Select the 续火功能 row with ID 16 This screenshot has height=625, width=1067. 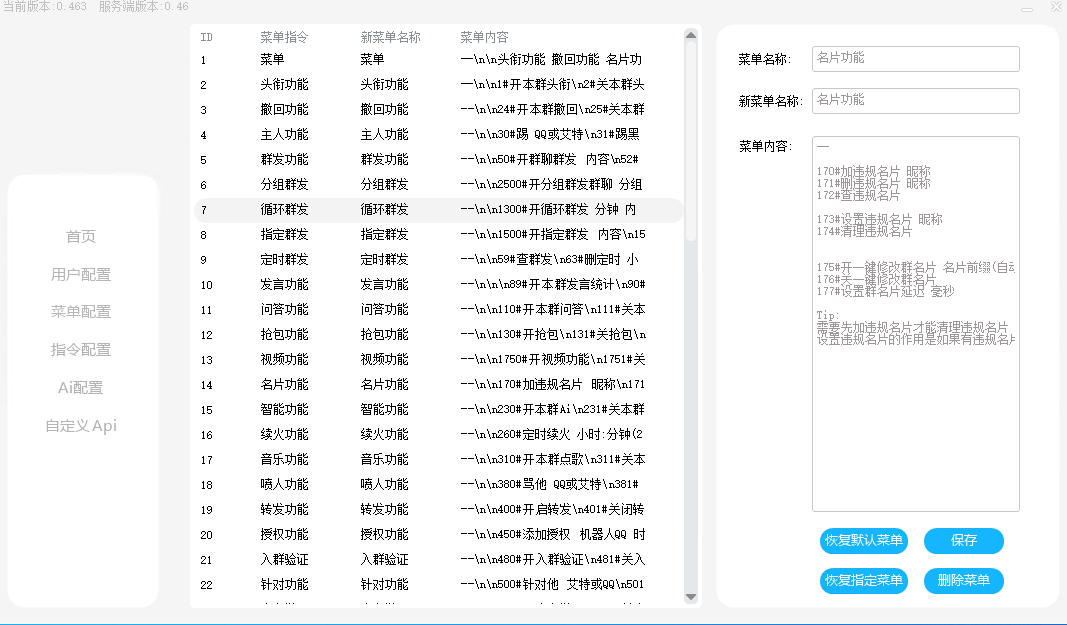click(x=438, y=435)
